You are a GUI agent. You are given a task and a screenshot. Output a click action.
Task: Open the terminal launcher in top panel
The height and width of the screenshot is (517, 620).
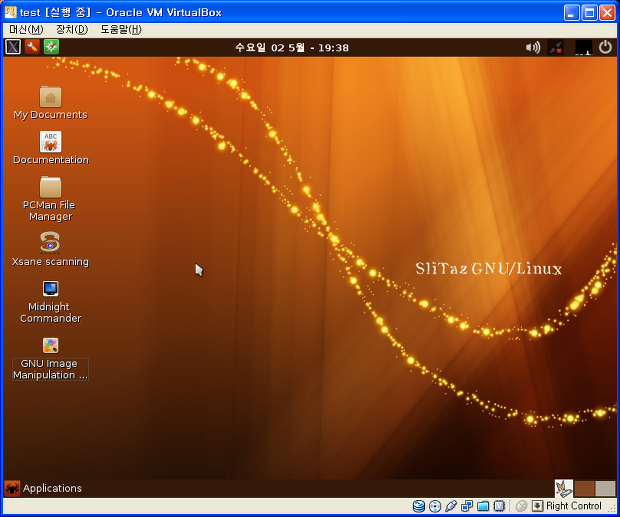[13, 47]
